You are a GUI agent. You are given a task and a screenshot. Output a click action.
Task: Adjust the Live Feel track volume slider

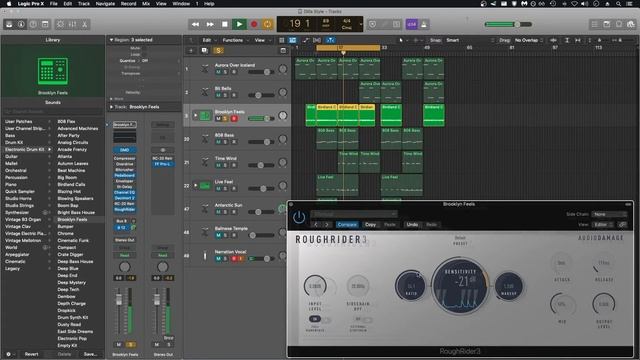pyautogui.click(x=261, y=189)
